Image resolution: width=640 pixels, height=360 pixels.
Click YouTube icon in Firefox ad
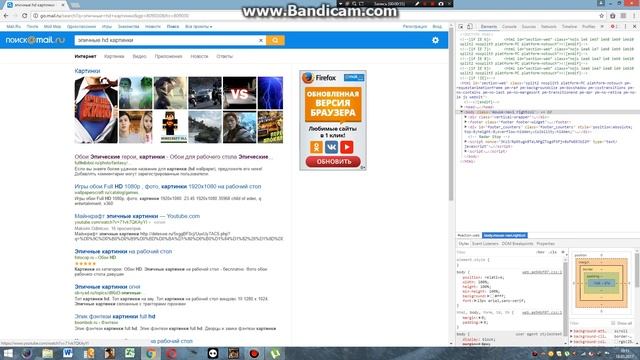tap(347, 147)
